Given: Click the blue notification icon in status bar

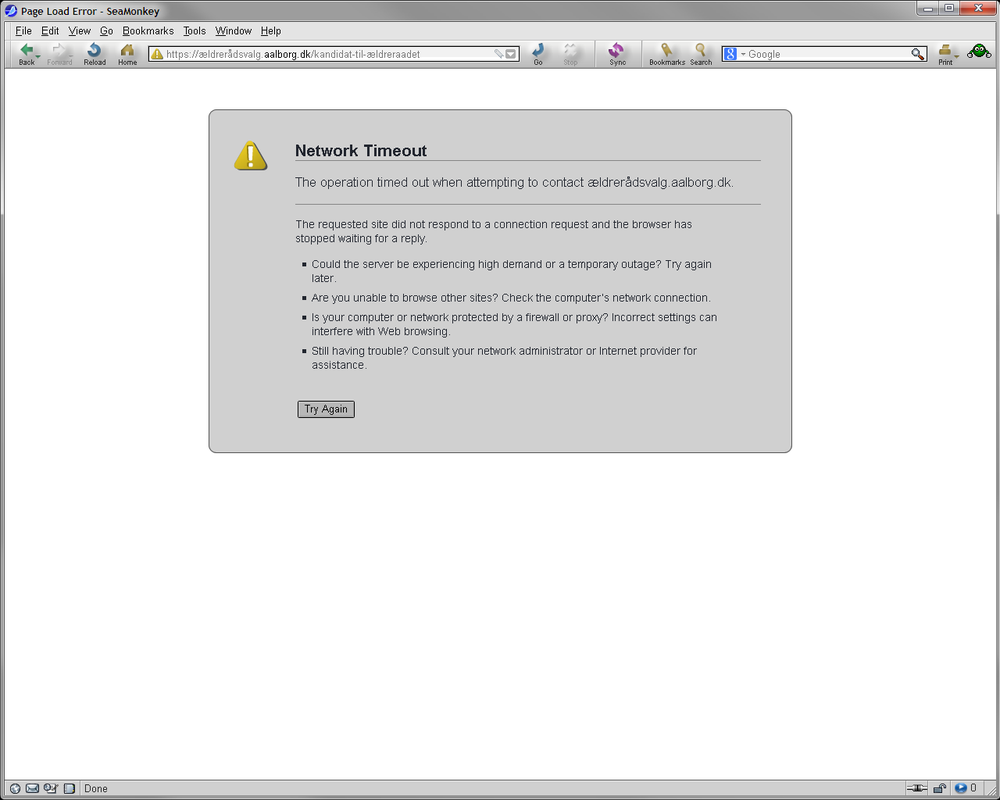Looking at the screenshot, I should pyautogui.click(x=960, y=789).
